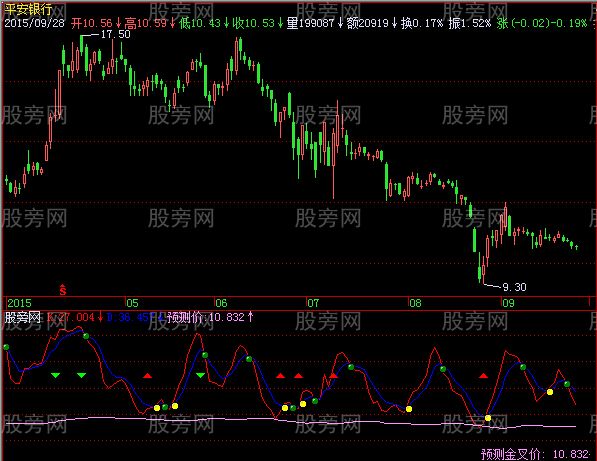Image resolution: width=597 pixels, height=461 pixels.
Task: Click the turnover rate 换0.17%
Action: pyautogui.click(x=422, y=23)
